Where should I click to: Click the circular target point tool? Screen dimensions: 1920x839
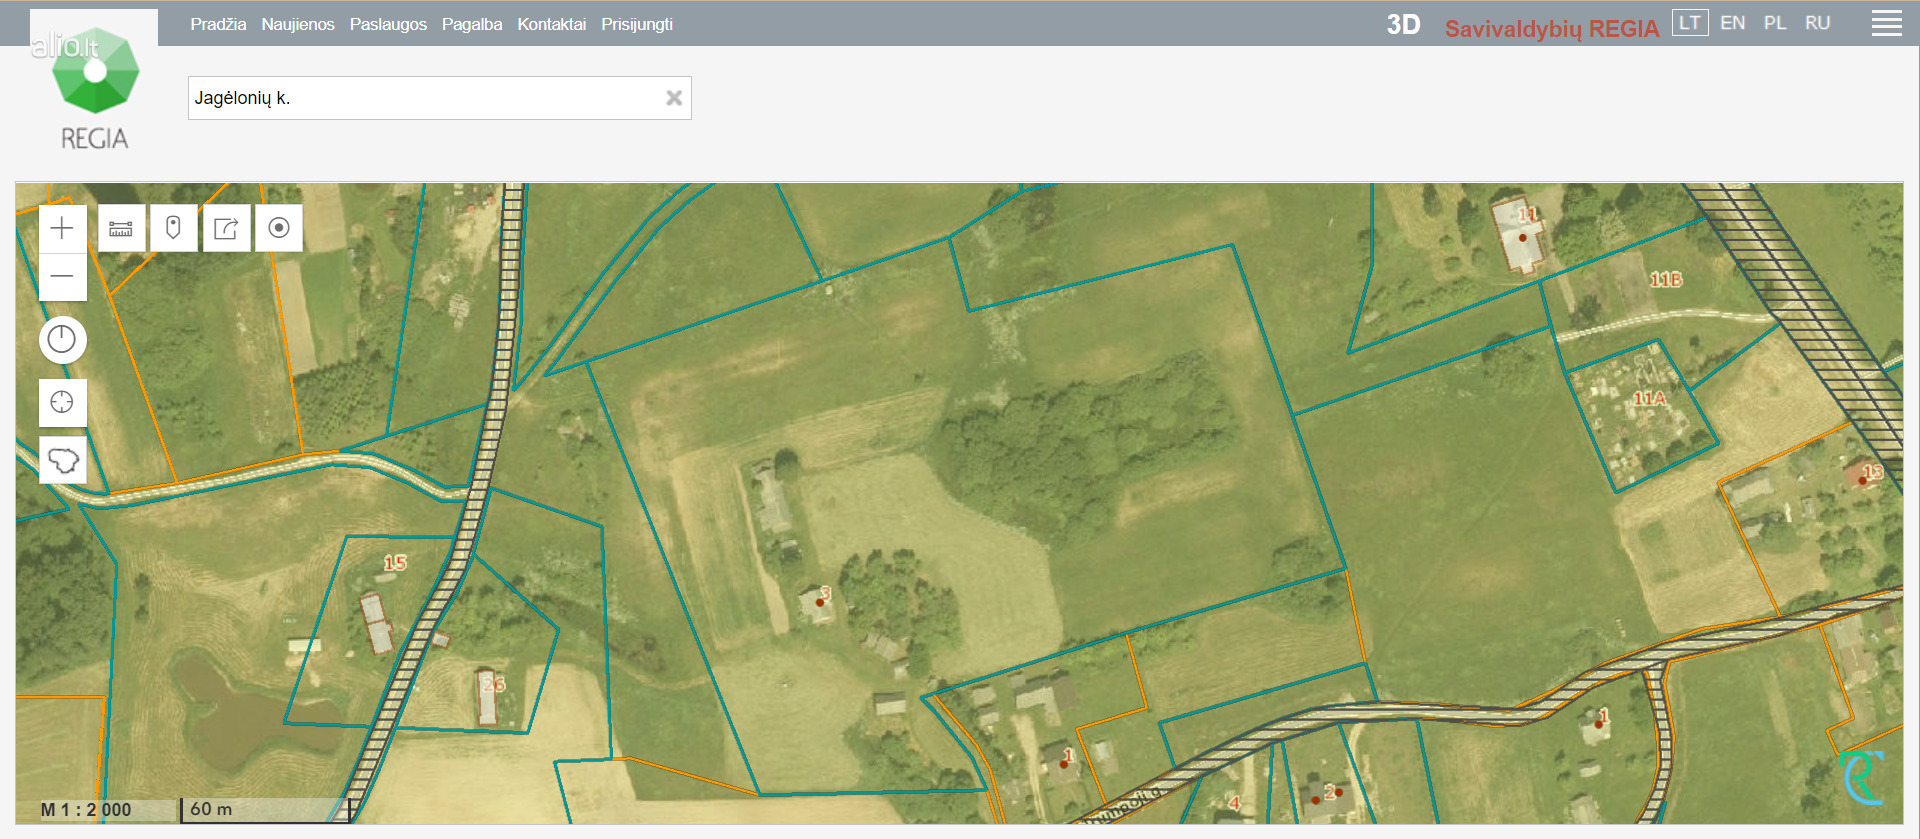(x=279, y=229)
